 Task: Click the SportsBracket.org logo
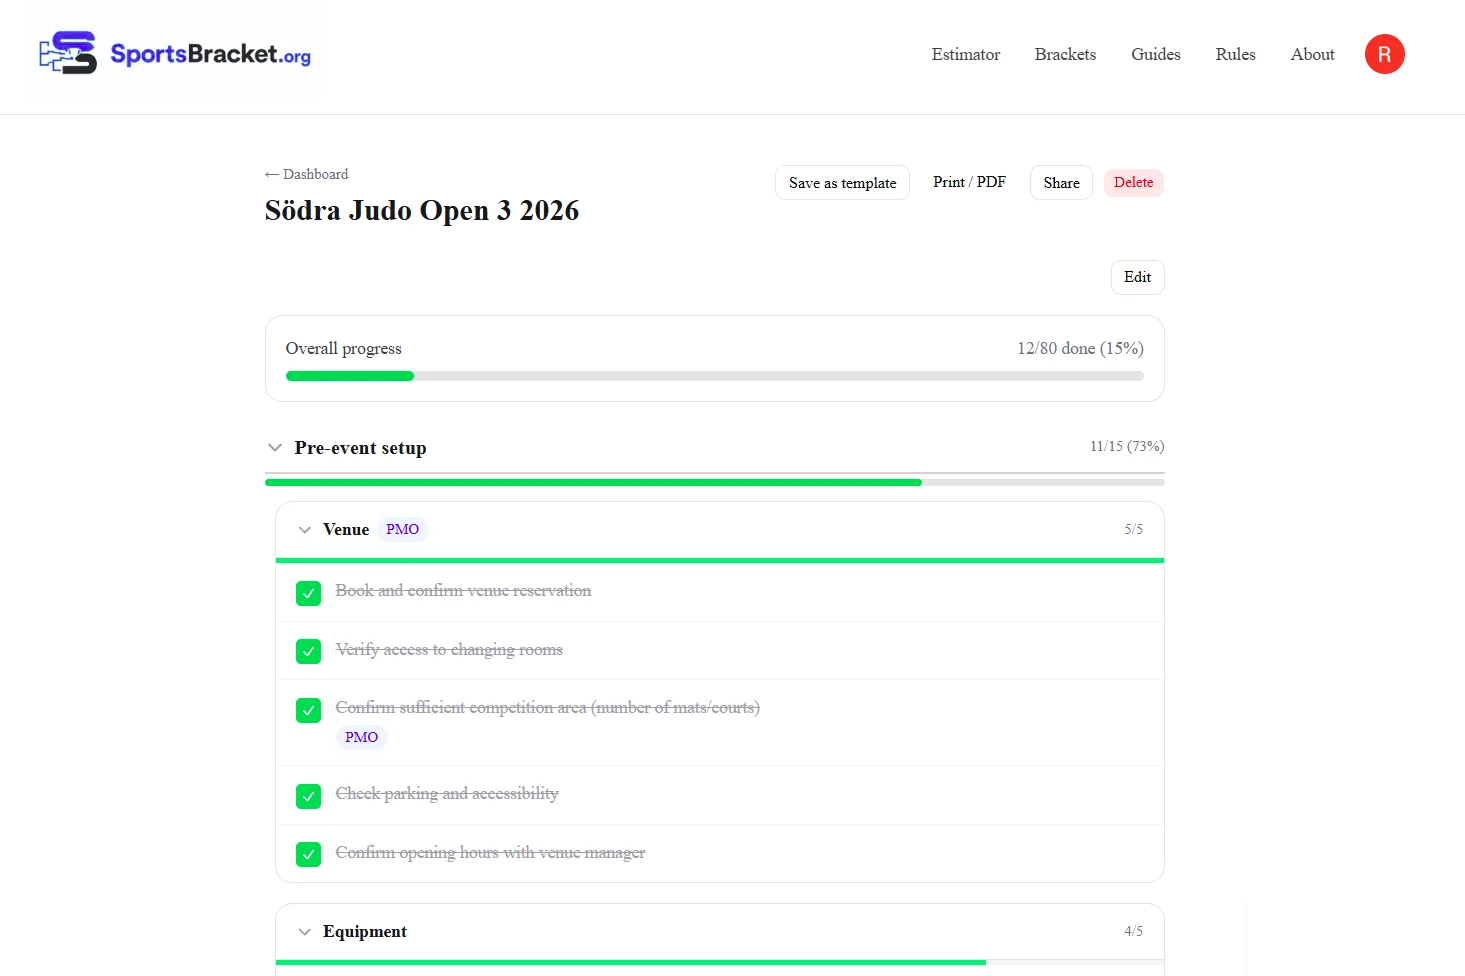(x=175, y=53)
